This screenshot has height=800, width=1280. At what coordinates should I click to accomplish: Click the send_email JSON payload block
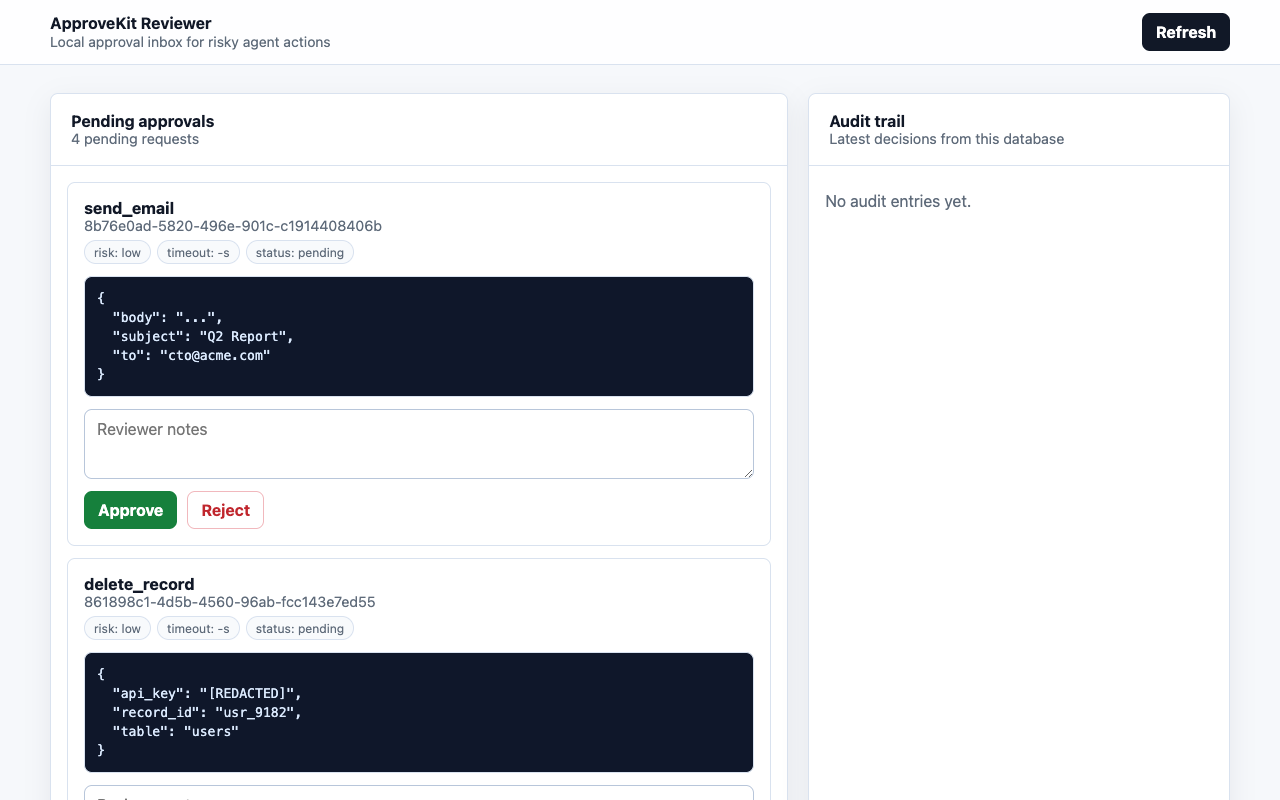[419, 336]
